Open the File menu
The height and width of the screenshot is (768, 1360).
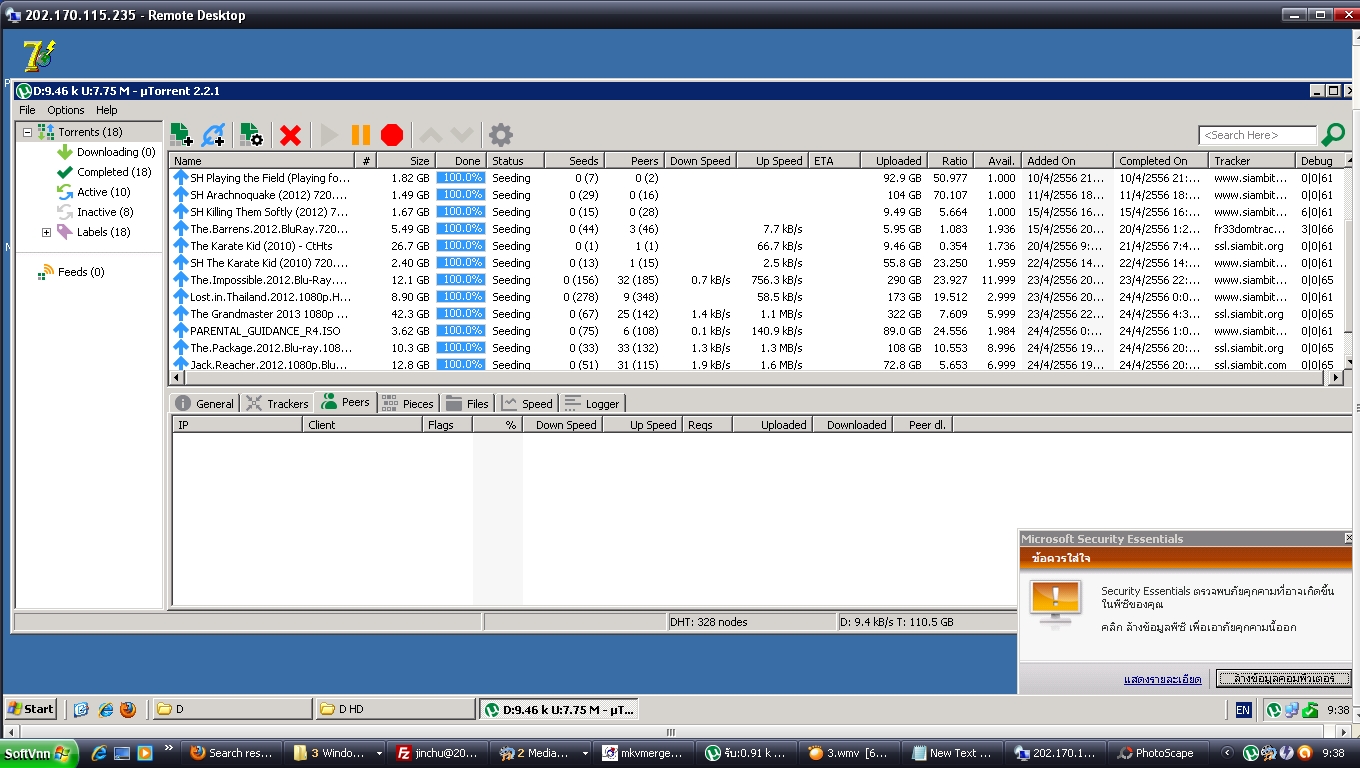click(27, 110)
